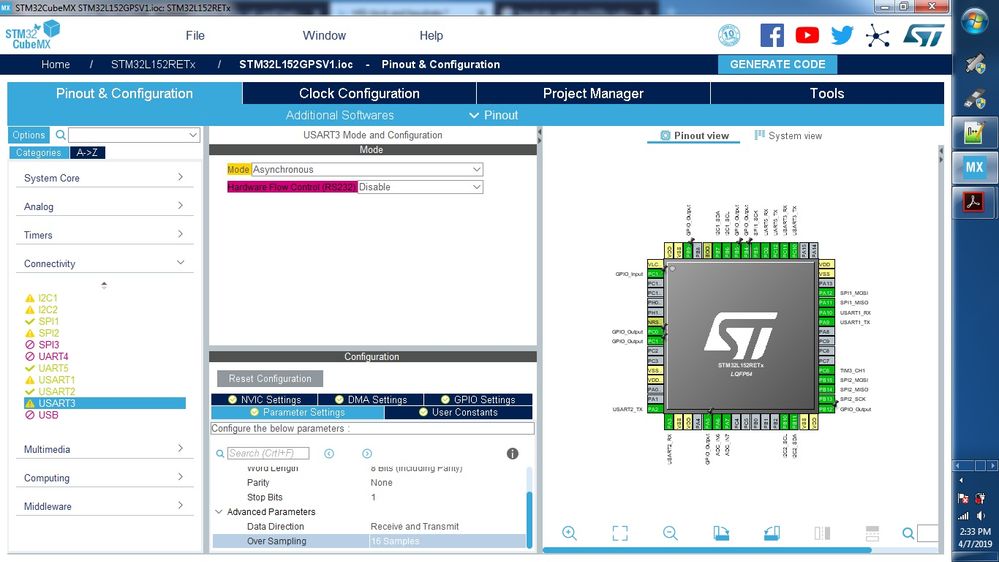The width and height of the screenshot is (999, 562).
Task: Collapse the Connectivity category
Action: 104,264
